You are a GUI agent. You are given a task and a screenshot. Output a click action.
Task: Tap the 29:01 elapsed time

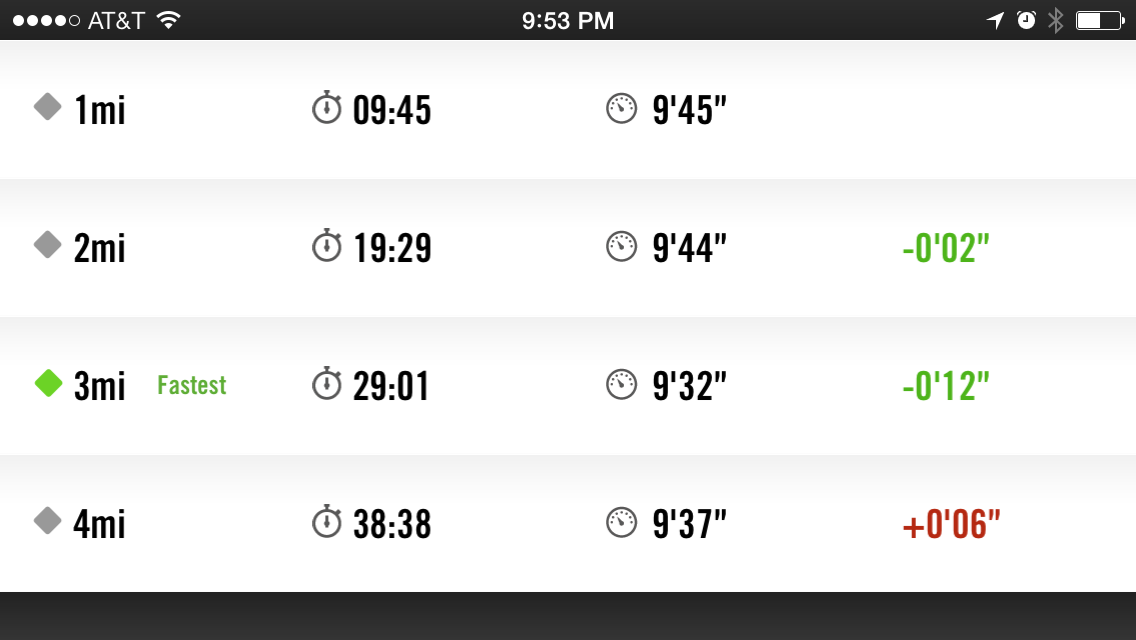pyautogui.click(x=391, y=386)
